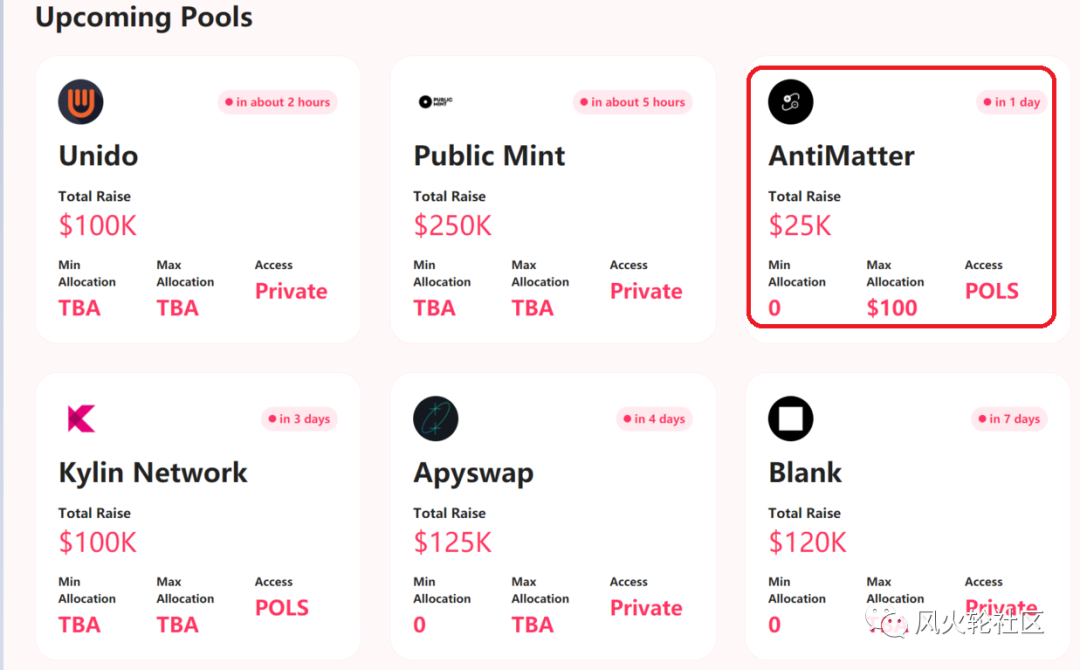The width and height of the screenshot is (1080, 670).
Task: Click the WeChat watermark icon
Action: click(x=887, y=622)
